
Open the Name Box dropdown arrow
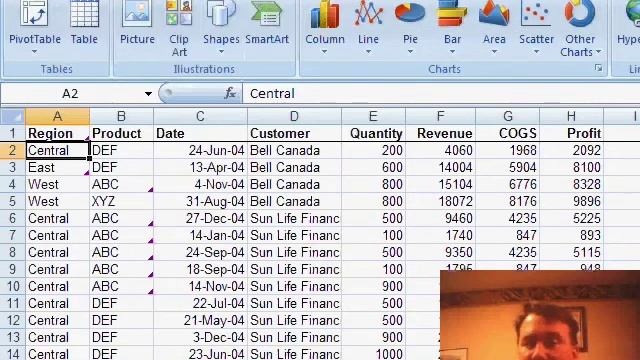point(148,94)
